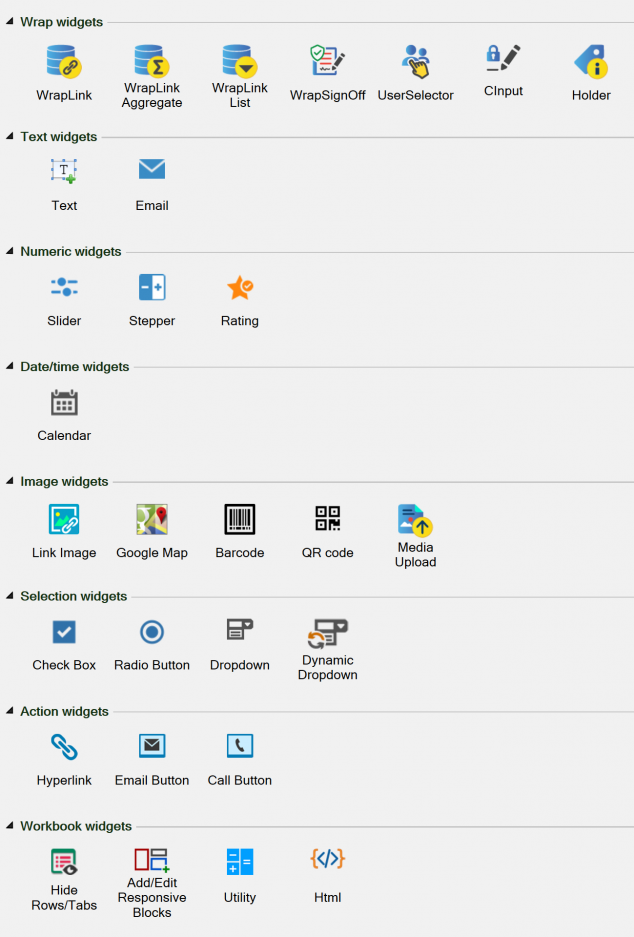Click the Hide Rows/Tabs widget
Image resolution: width=634 pixels, height=937 pixels.
[64, 861]
